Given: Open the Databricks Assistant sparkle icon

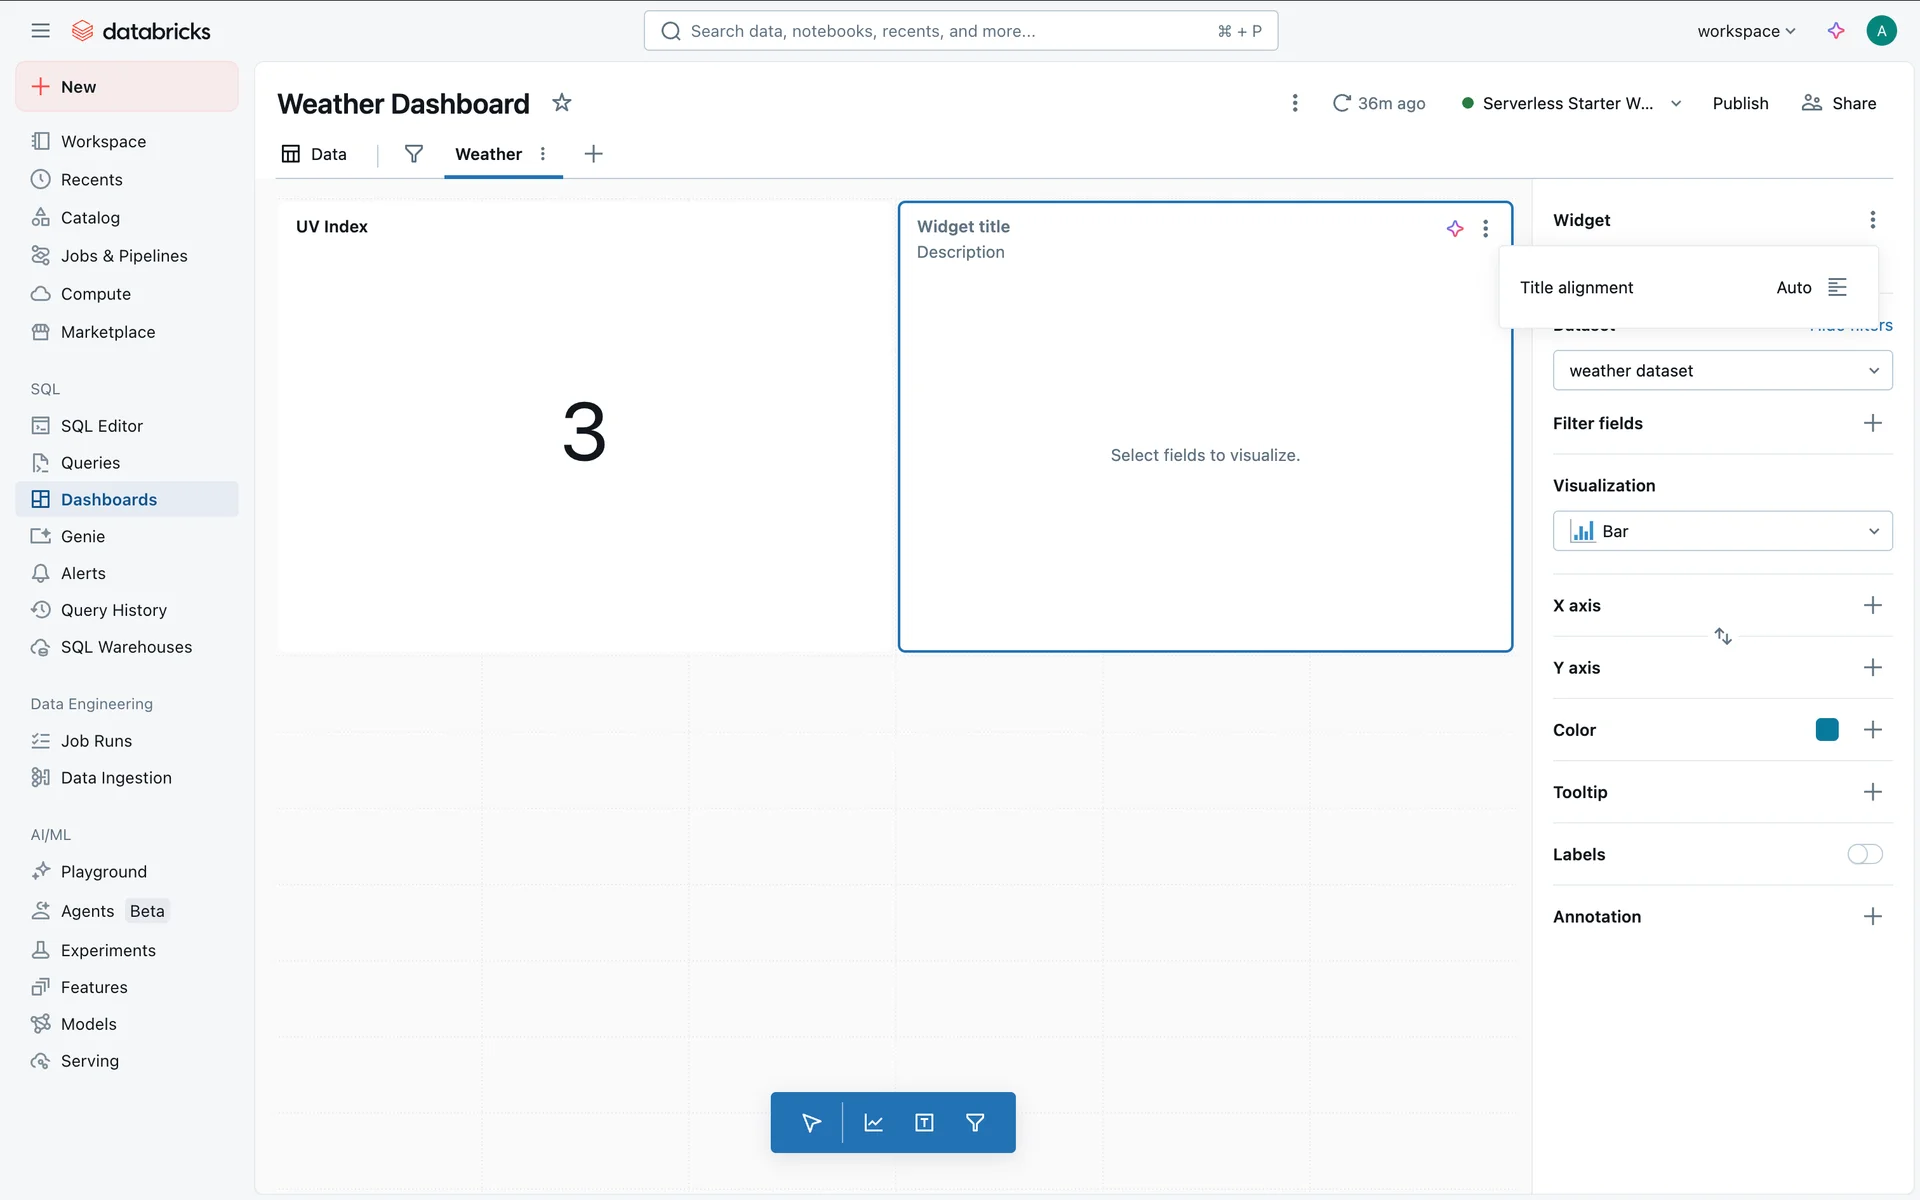Looking at the screenshot, I should (1836, 31).
